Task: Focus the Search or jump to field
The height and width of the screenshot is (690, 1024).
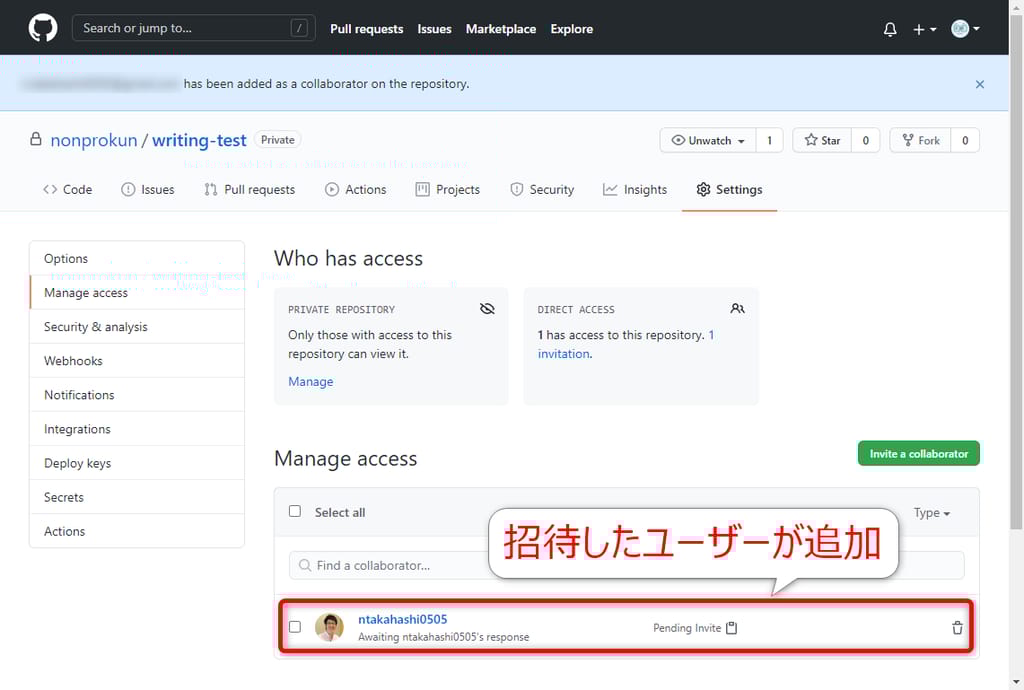Action: point(193,28)
